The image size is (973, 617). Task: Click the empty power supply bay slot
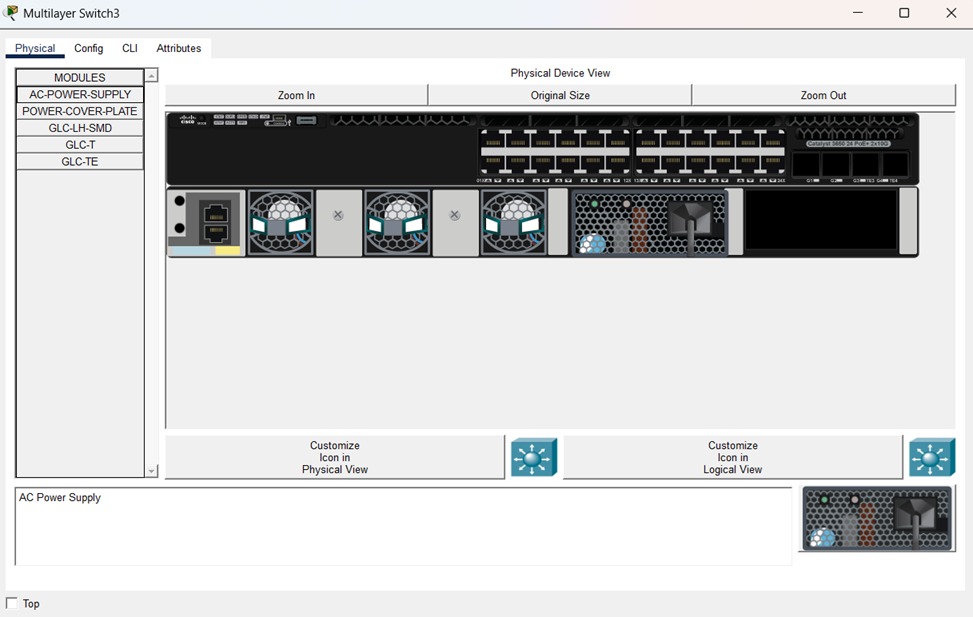point(820,221)
